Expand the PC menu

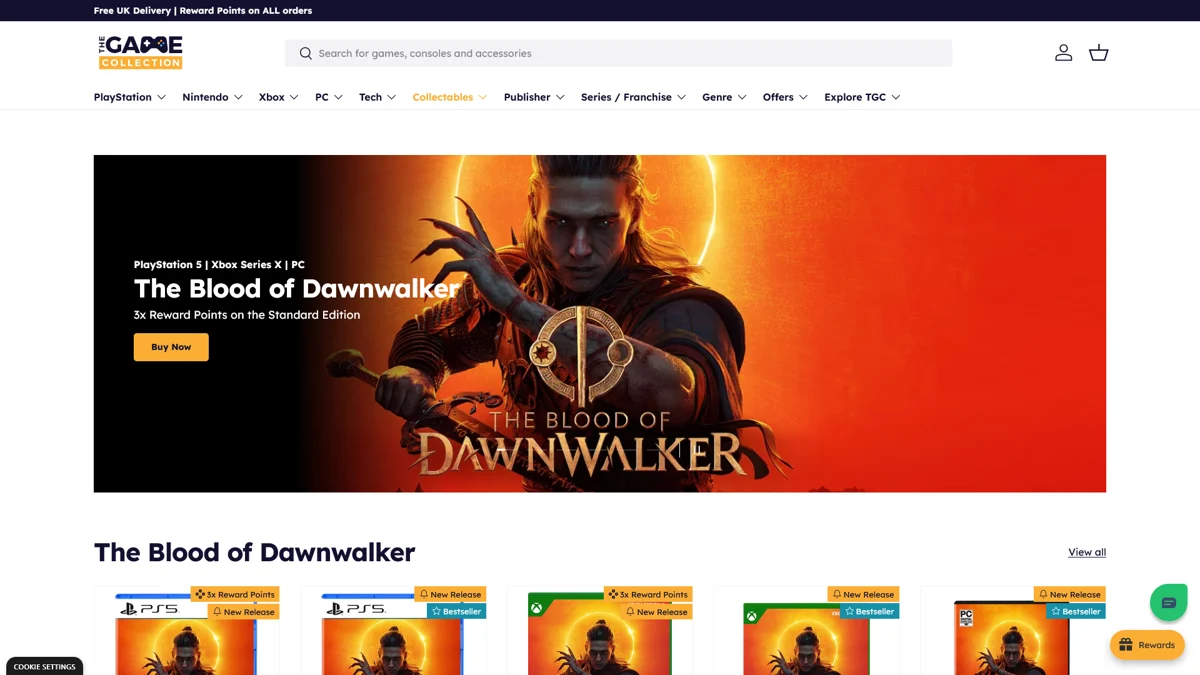coord(329,97)
